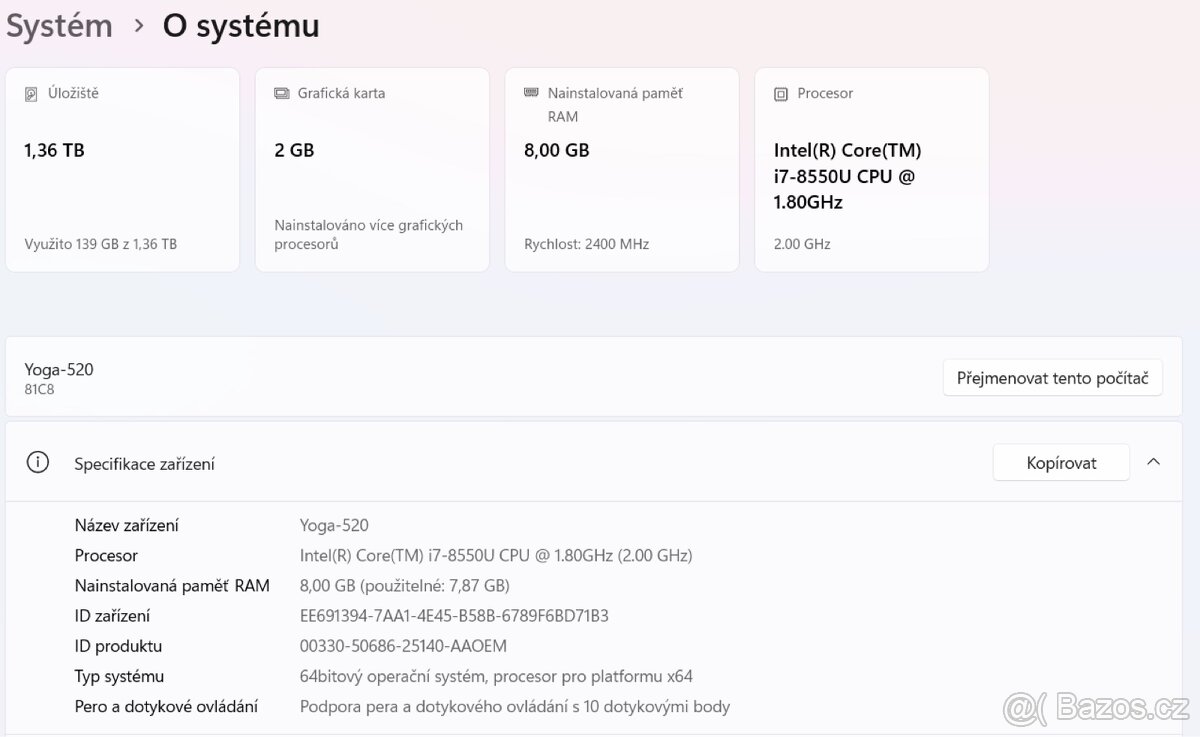The image size is (1200, 737).
Task: Copy device specs with the Kopírovat button
Action: tap(1061, 463)
